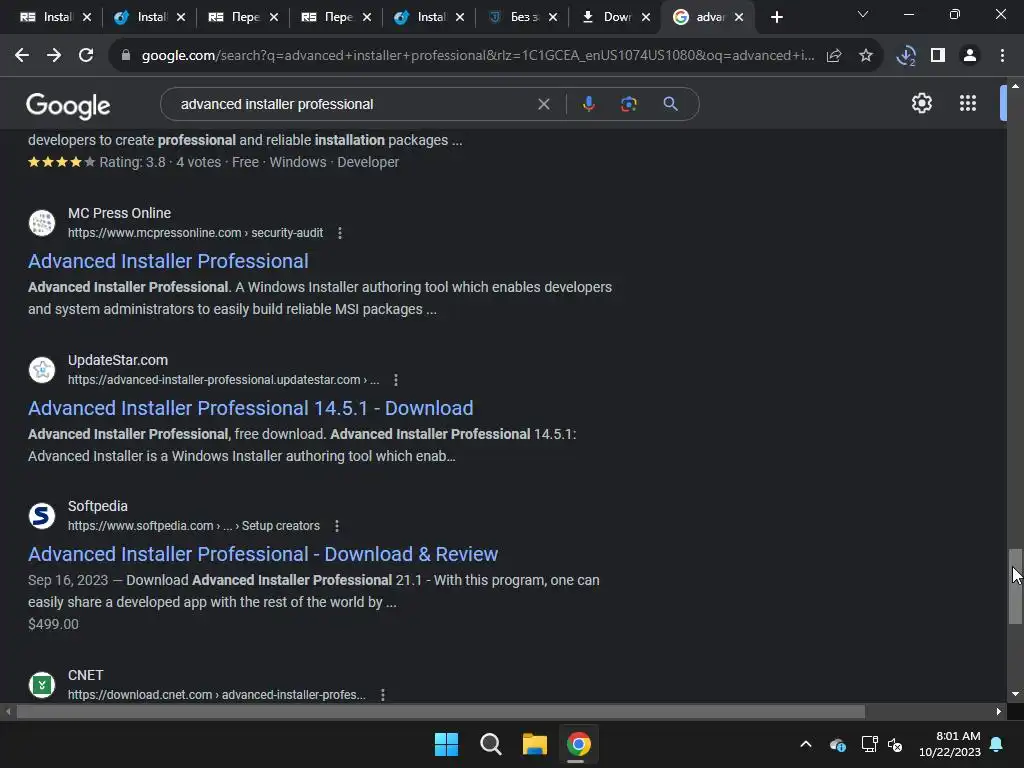Click the horizontal scrollbar thumb
This screenshot has height=768, width=1024.
[x=441, y=711]
